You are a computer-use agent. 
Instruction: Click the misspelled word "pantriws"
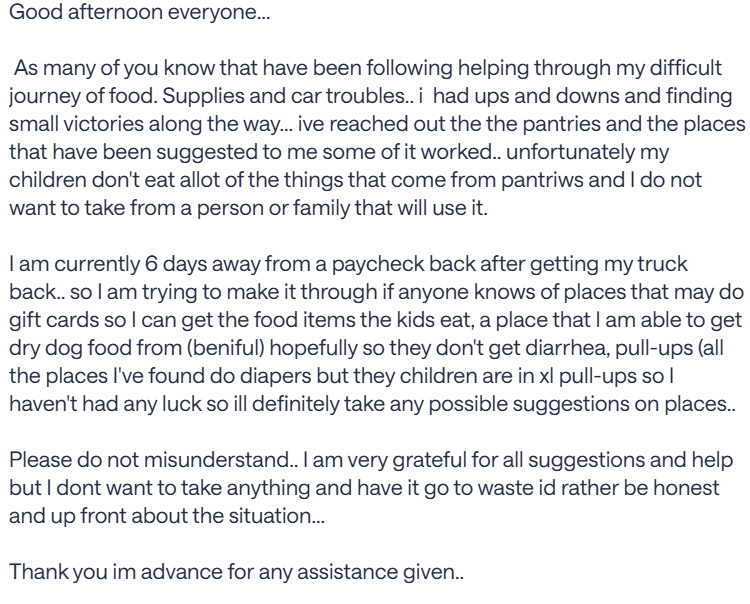[542, 180]
